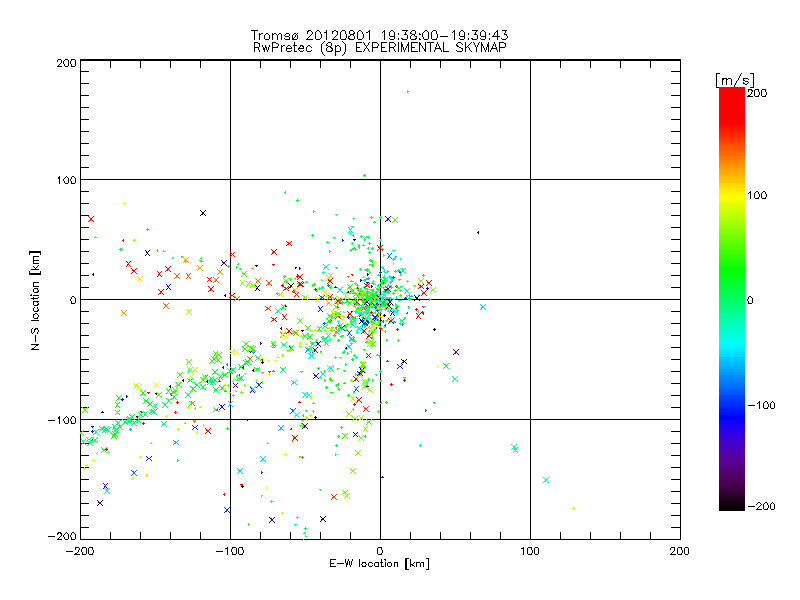Click the x-axis tick label "-100"
Screen dimensions: 800x600
pyautogui.click(x=230, y=551)
